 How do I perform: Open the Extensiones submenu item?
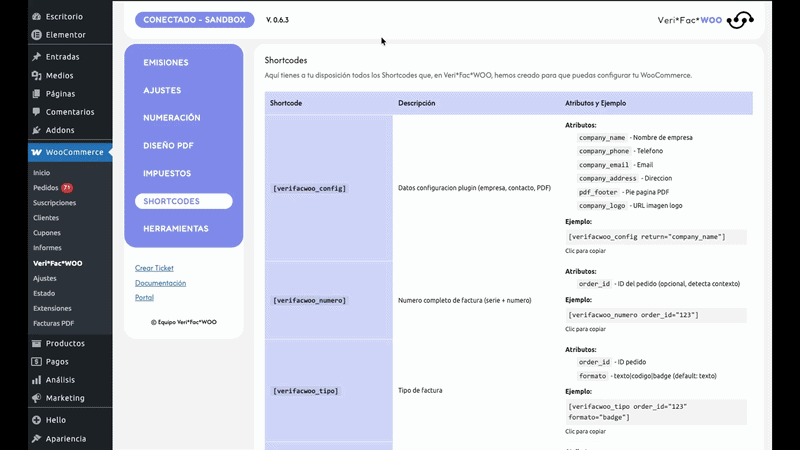pyautogui.click(x=52, y=308)
